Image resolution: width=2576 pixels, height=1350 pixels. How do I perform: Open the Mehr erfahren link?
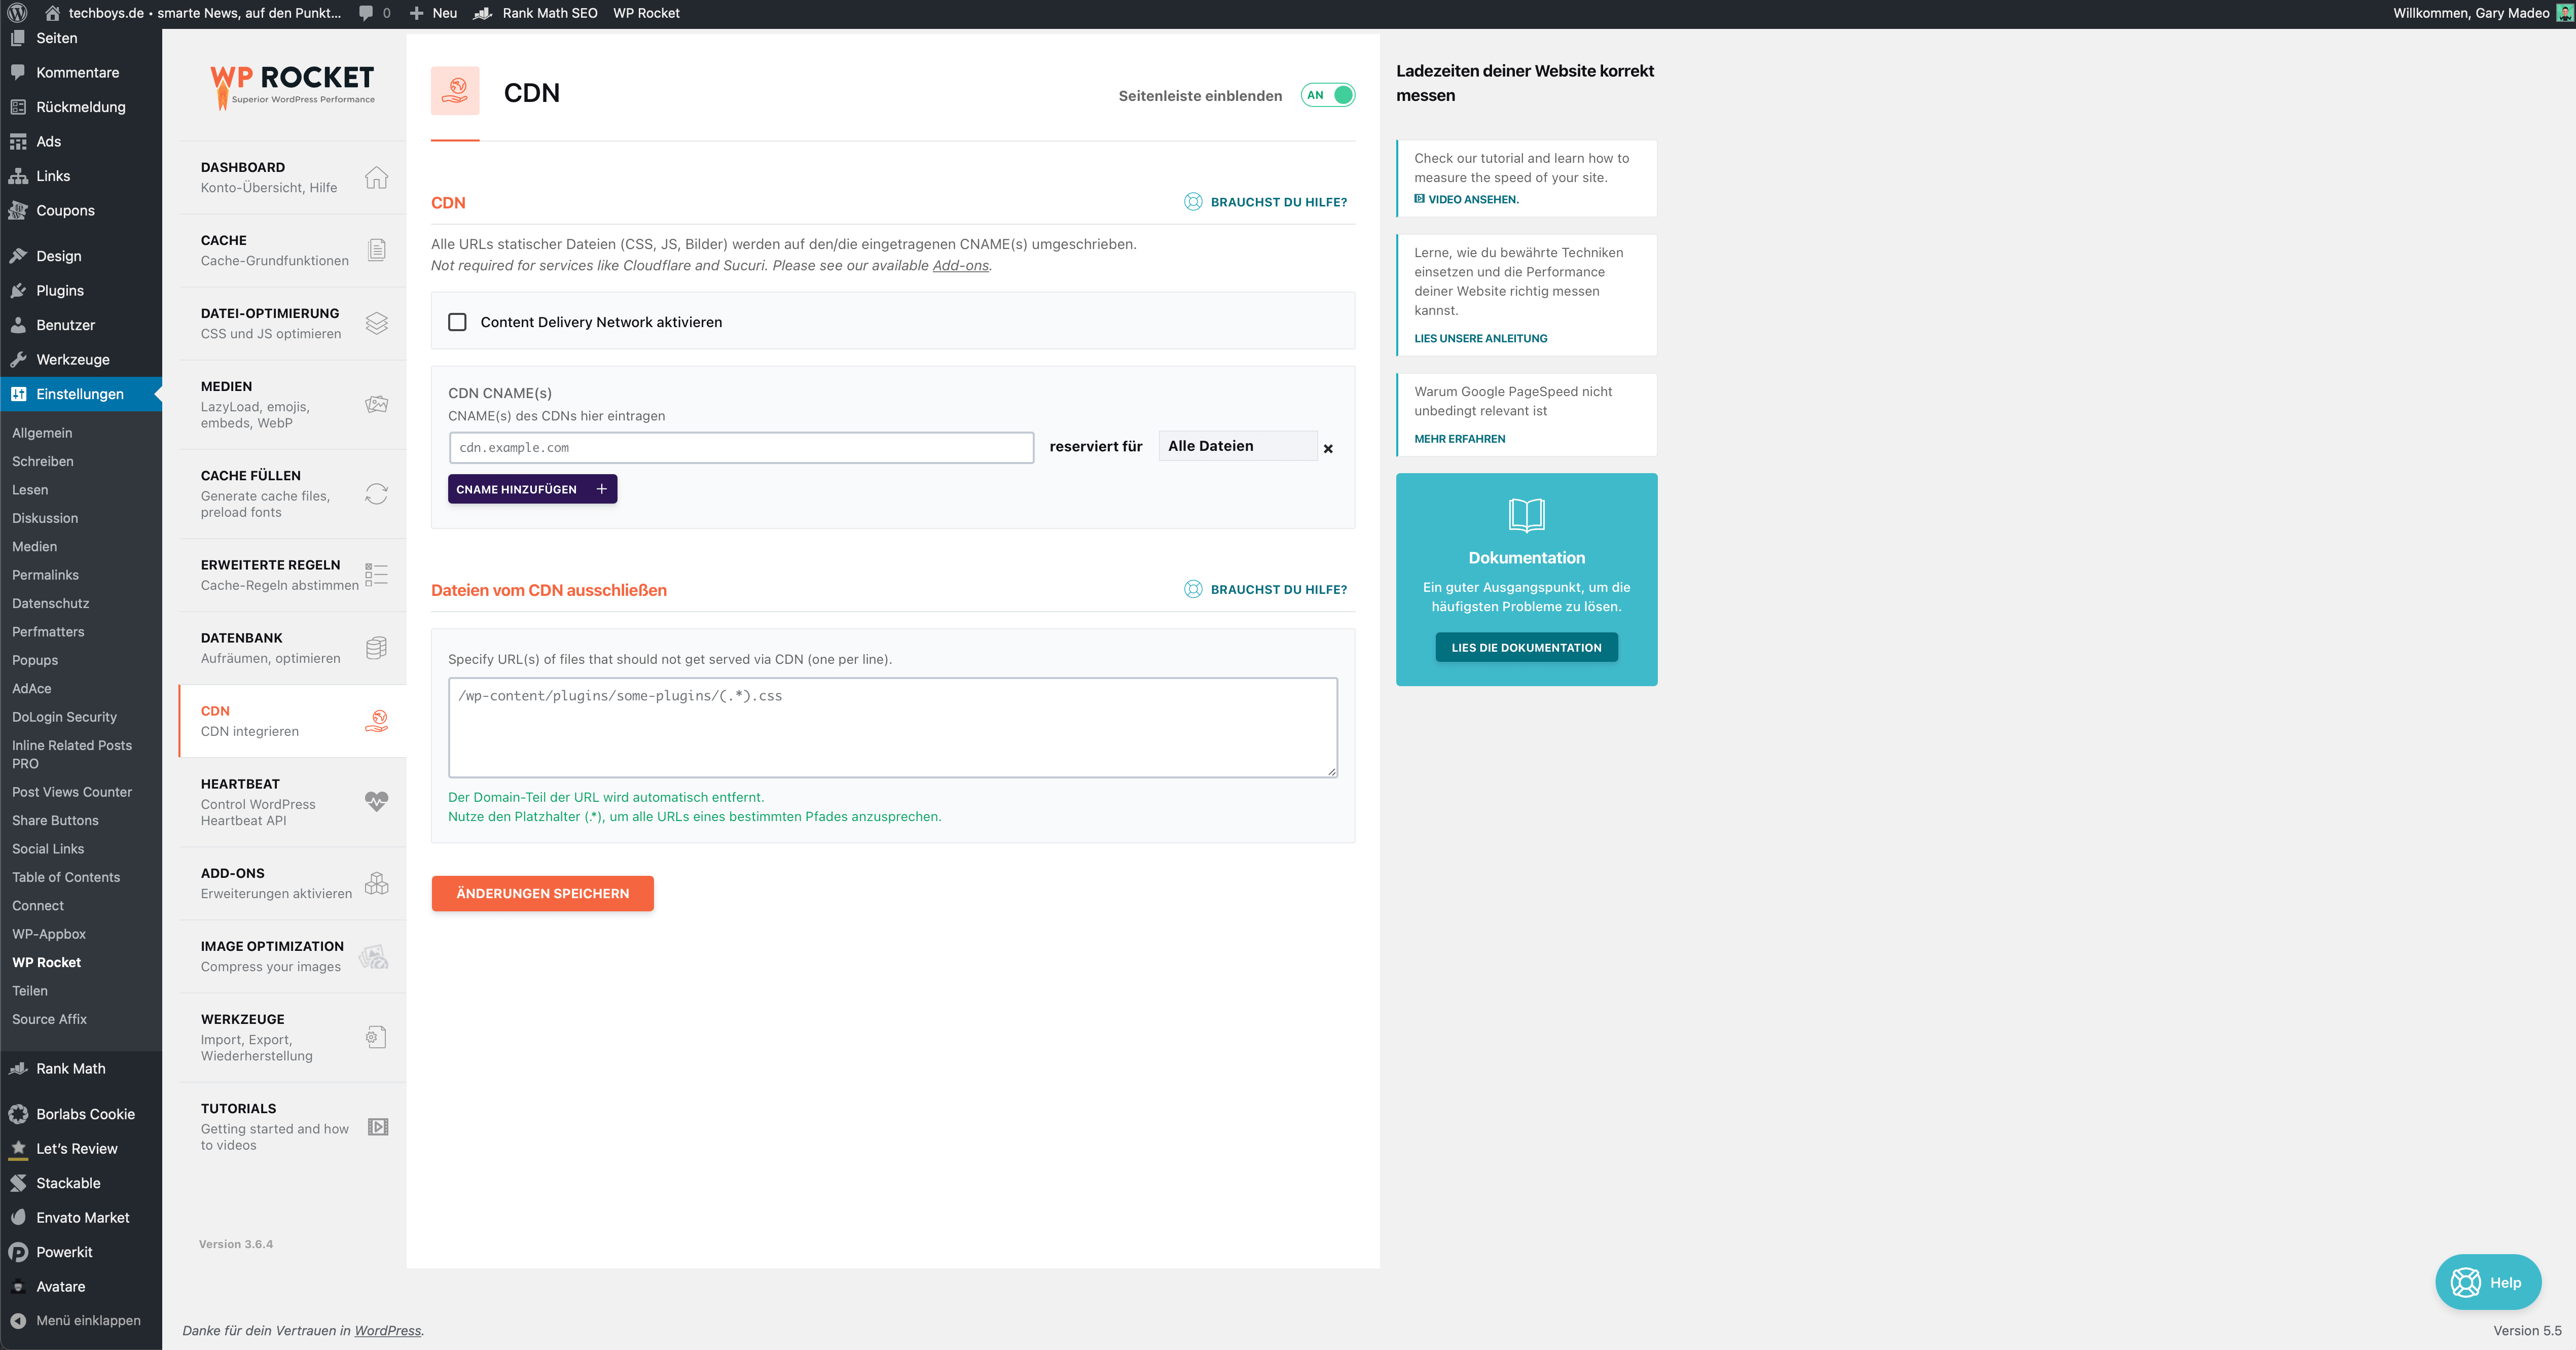(x=1459, y=438)
